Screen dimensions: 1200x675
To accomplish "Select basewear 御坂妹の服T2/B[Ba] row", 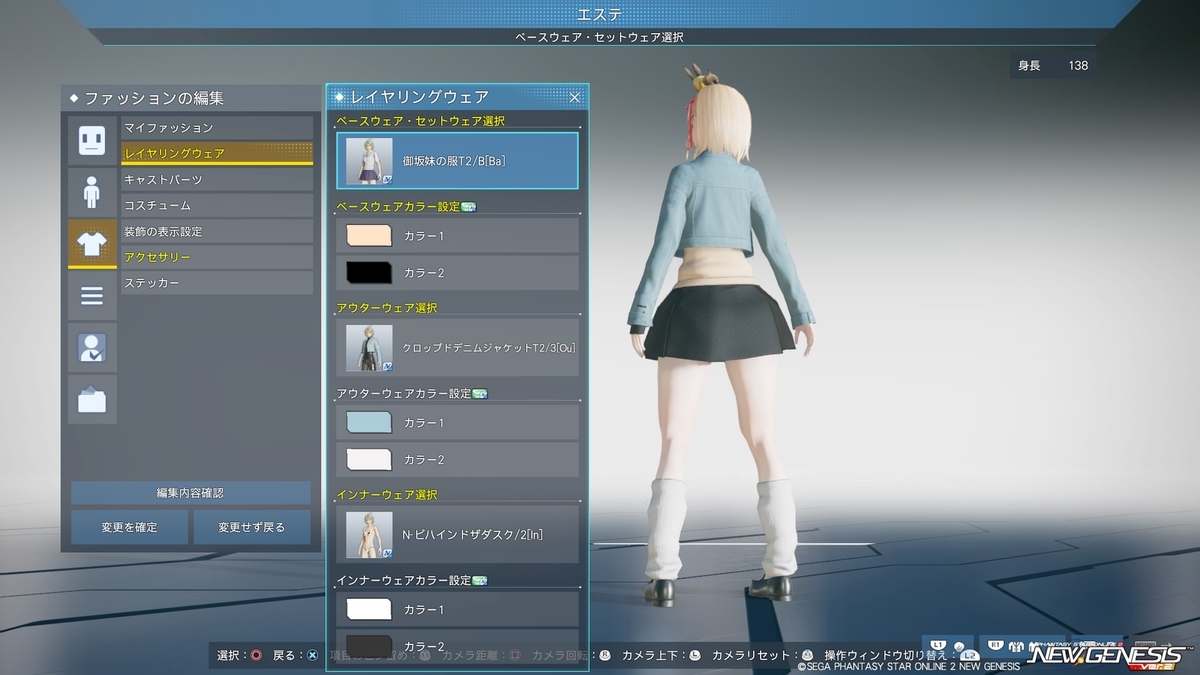I will tap(458, 161).
